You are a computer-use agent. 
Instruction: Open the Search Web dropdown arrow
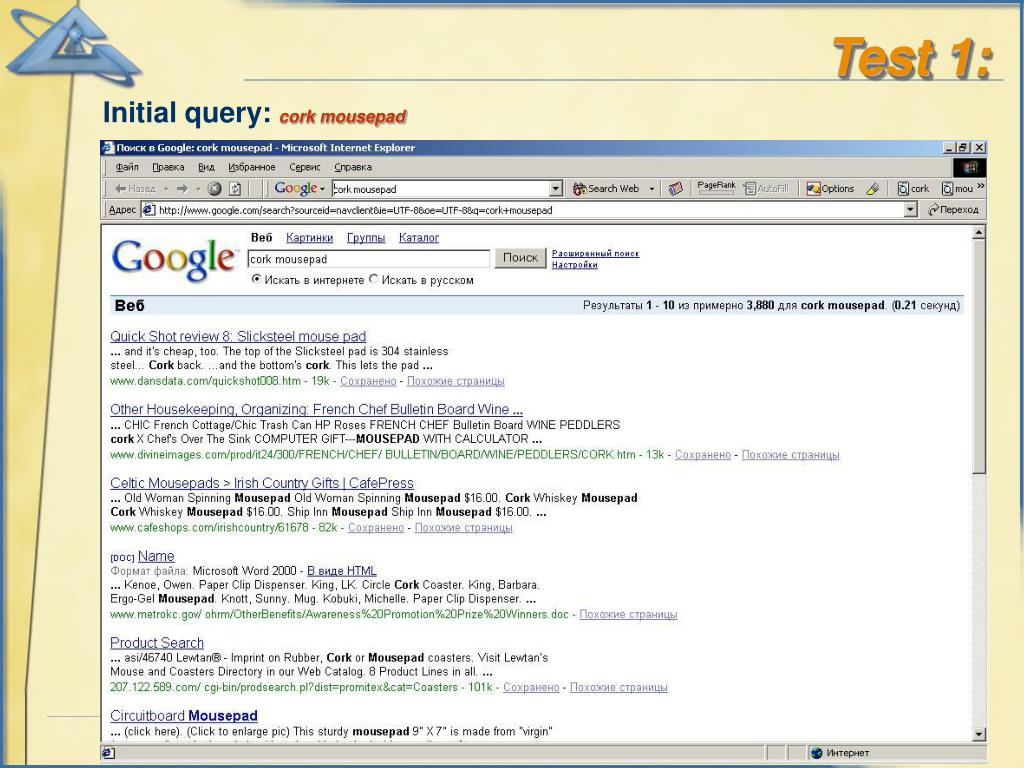tap(651, 189)
